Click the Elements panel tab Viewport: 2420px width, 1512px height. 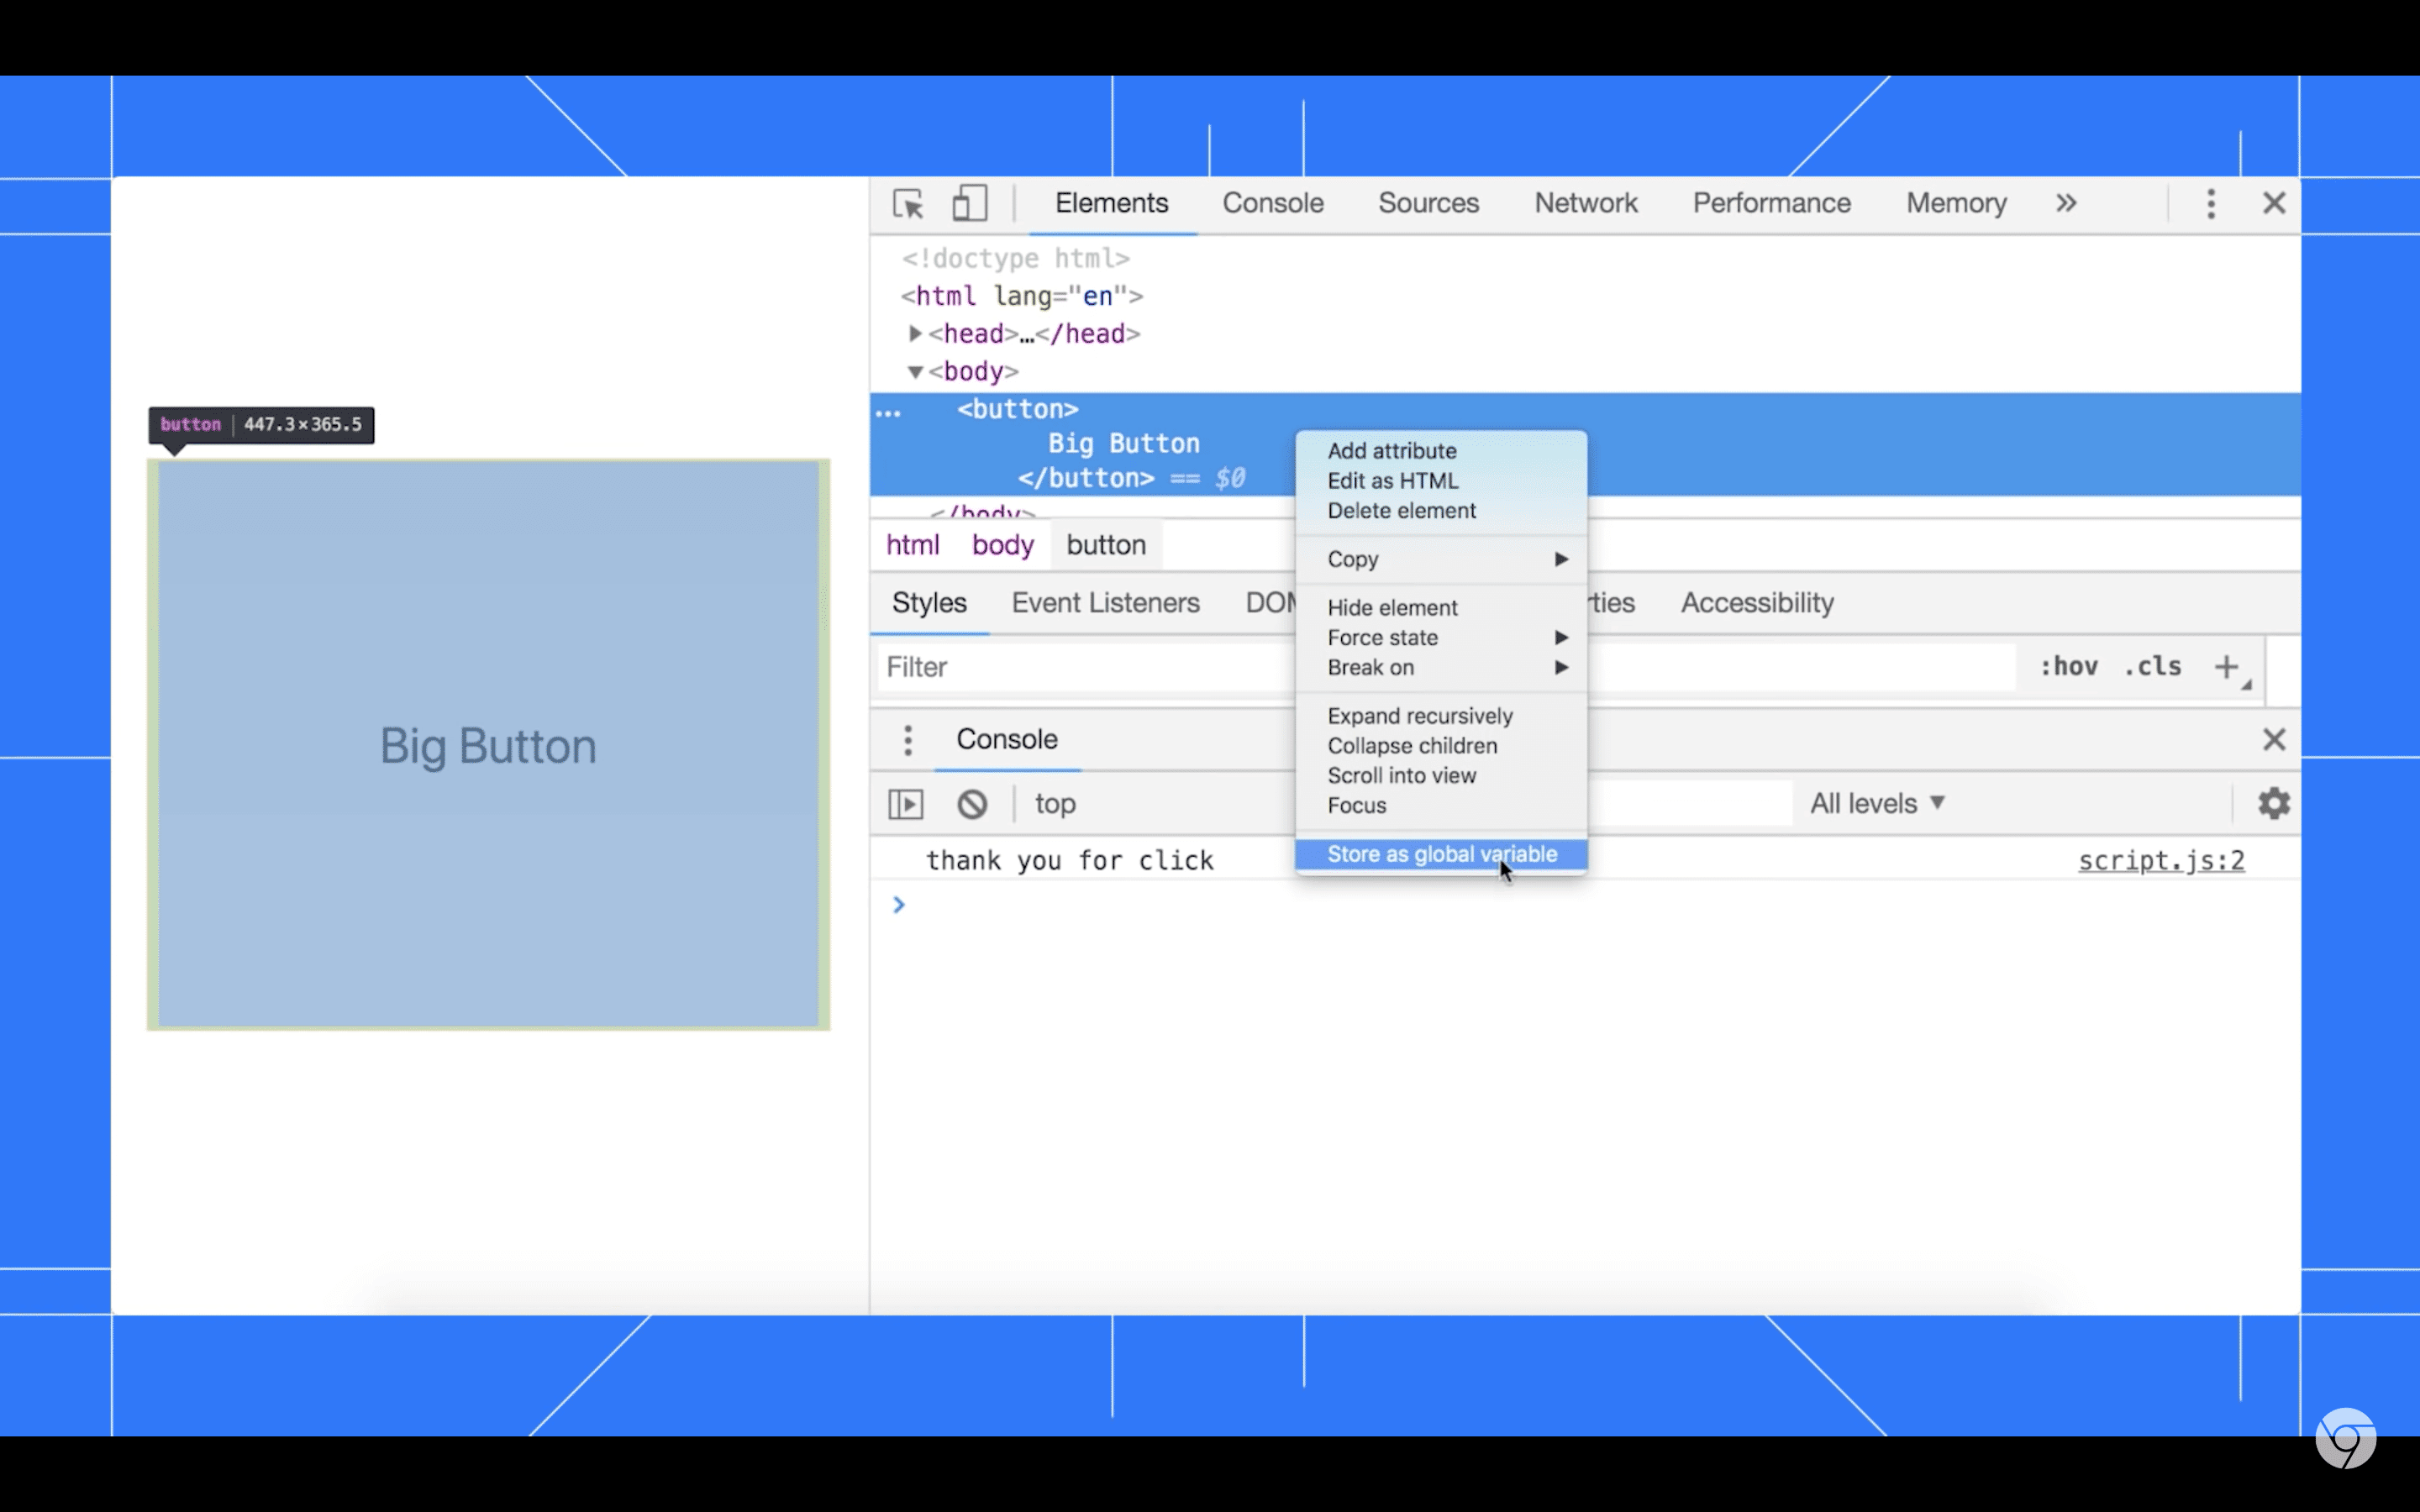pos(1110,202)
